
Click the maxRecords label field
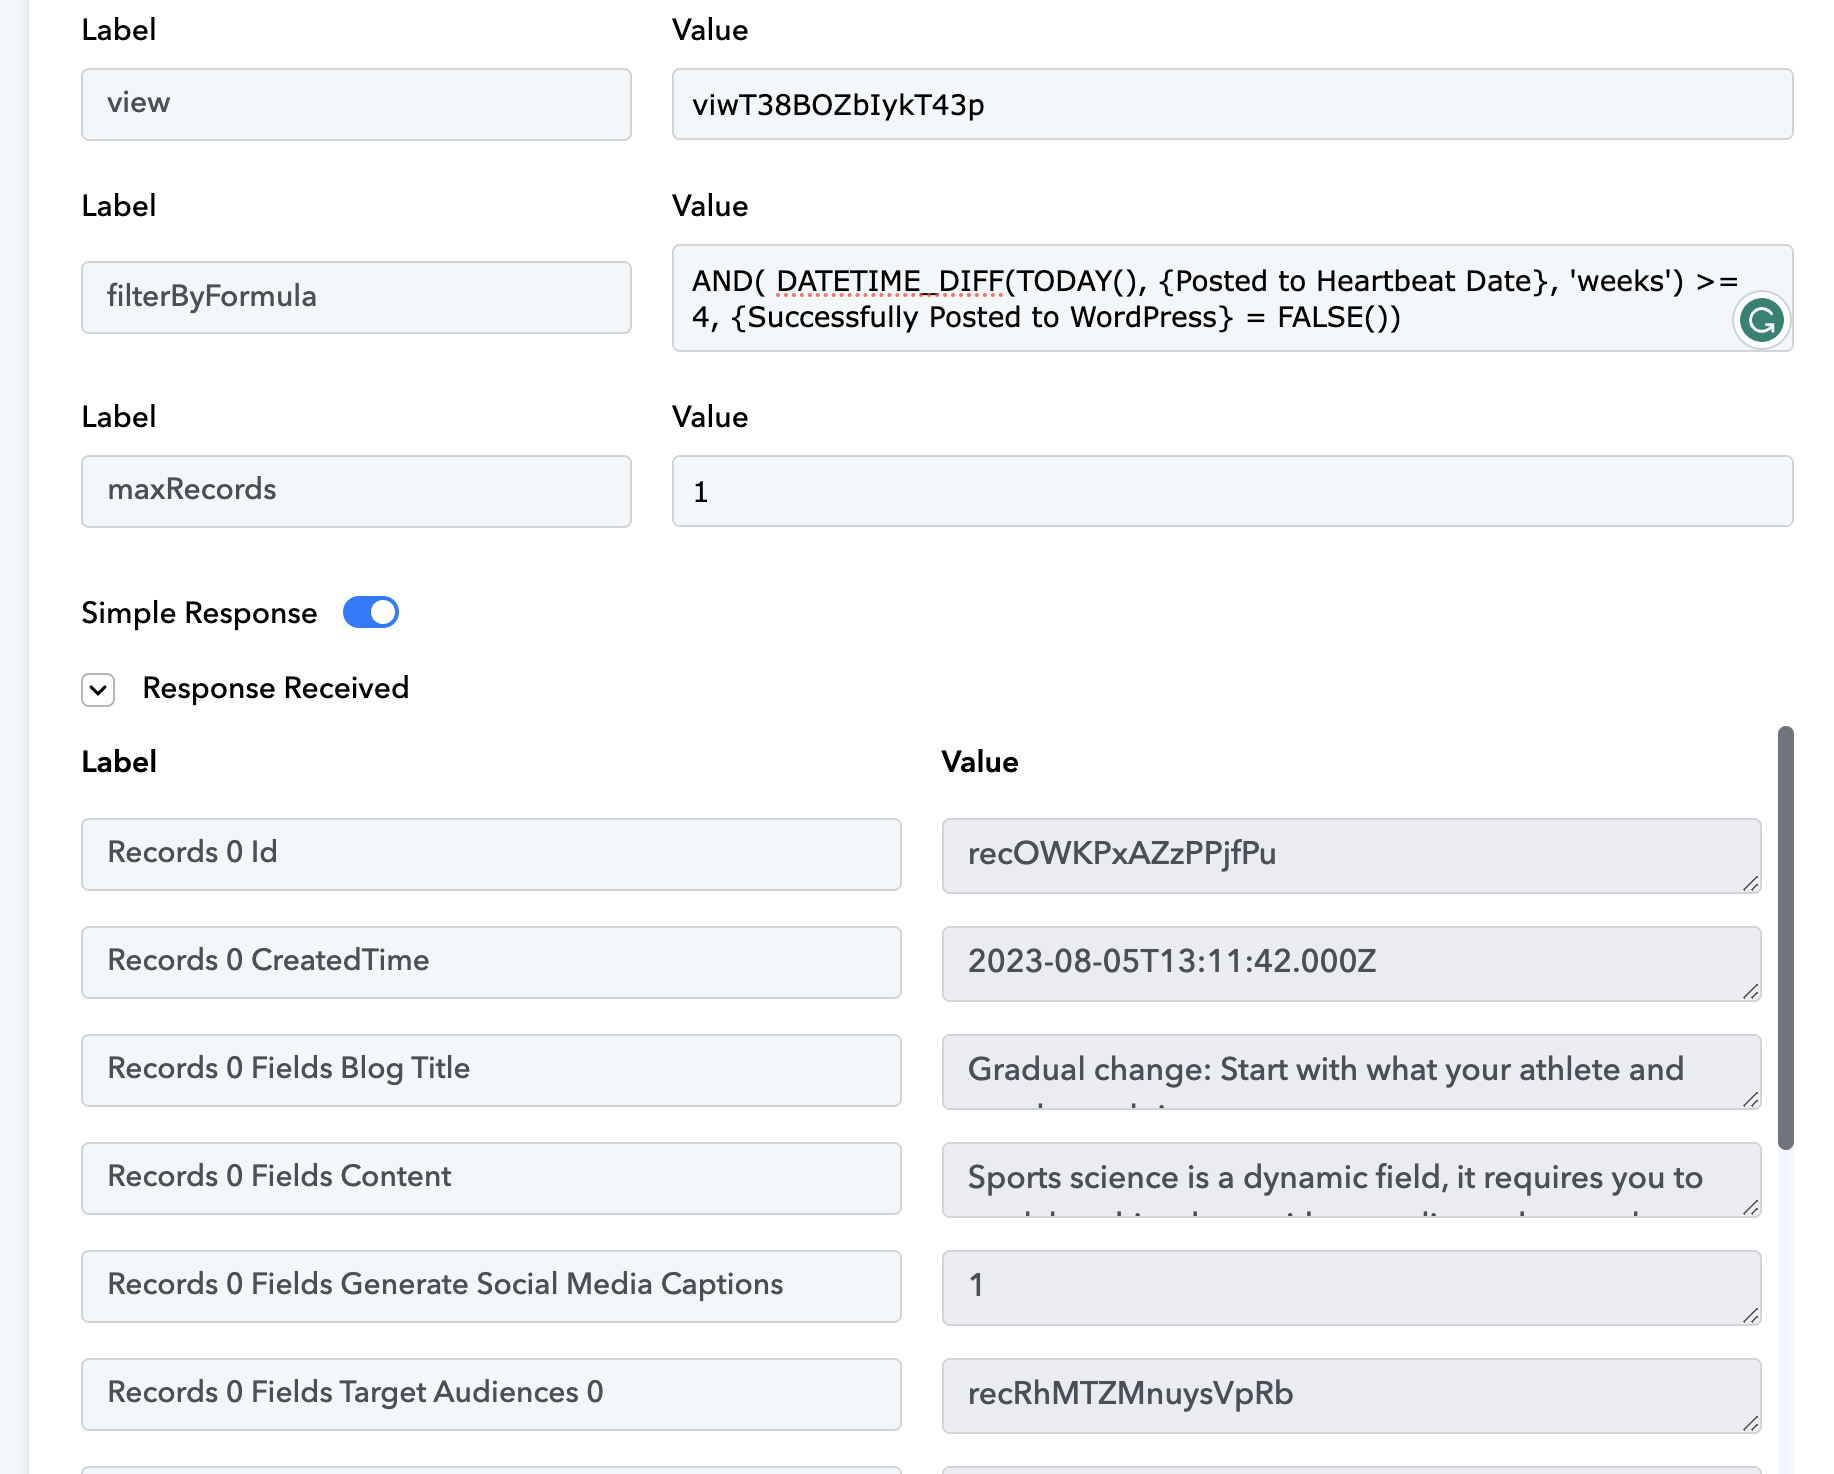tap(356, 491)
